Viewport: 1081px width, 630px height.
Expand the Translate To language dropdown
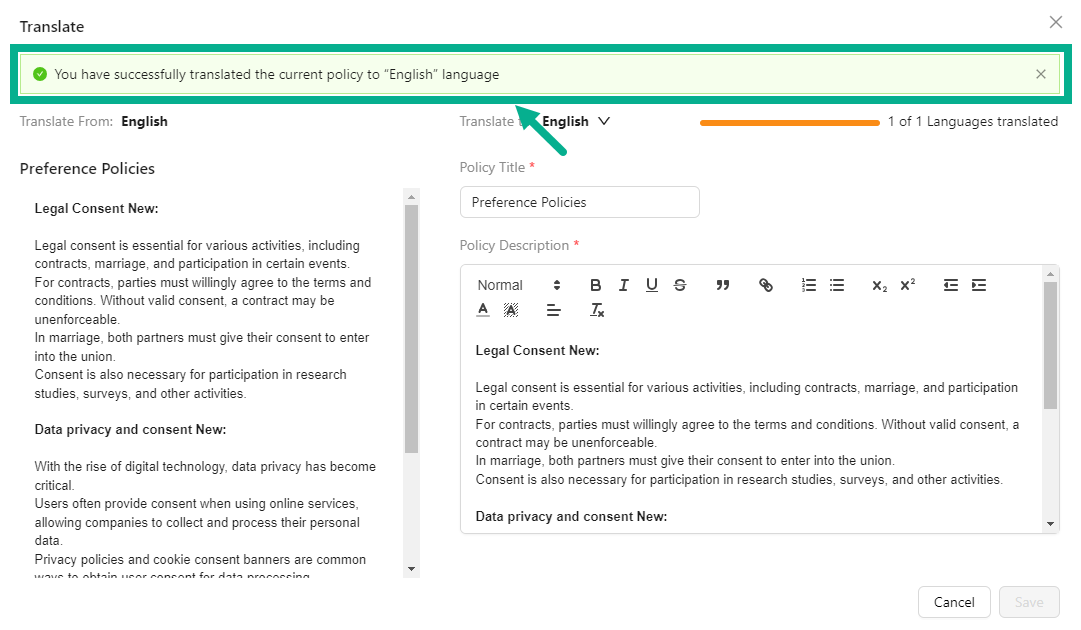coord(603,121)
